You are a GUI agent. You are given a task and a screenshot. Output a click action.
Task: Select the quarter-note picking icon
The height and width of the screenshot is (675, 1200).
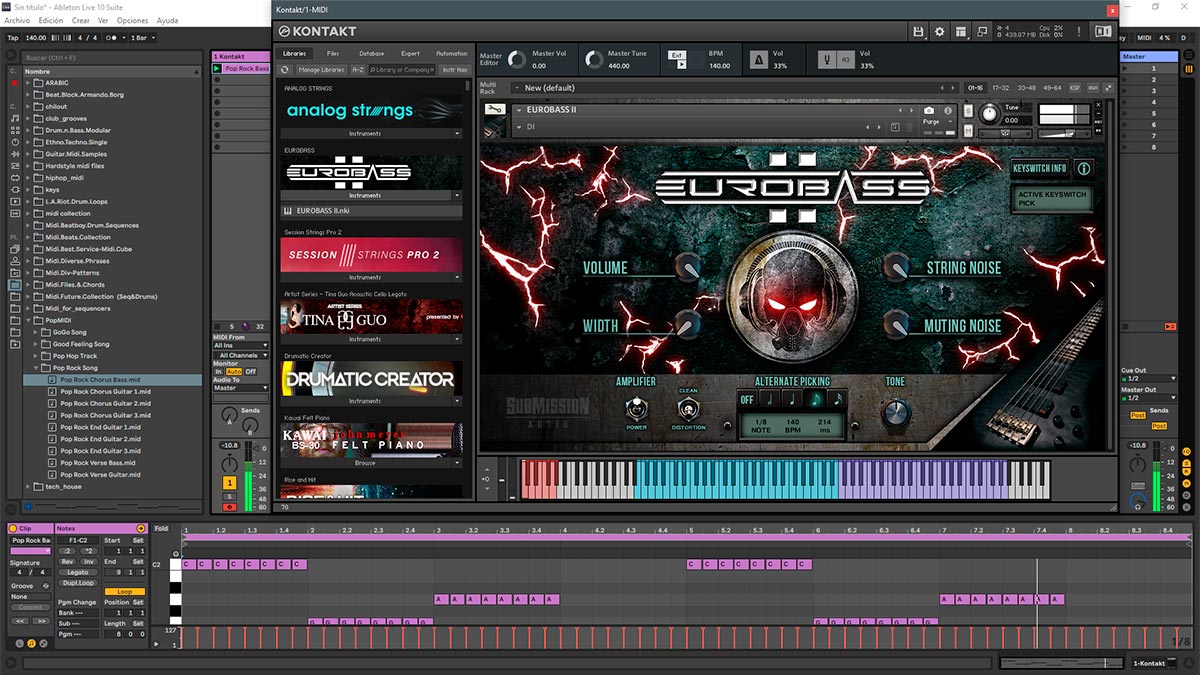(x=792, y=400)
